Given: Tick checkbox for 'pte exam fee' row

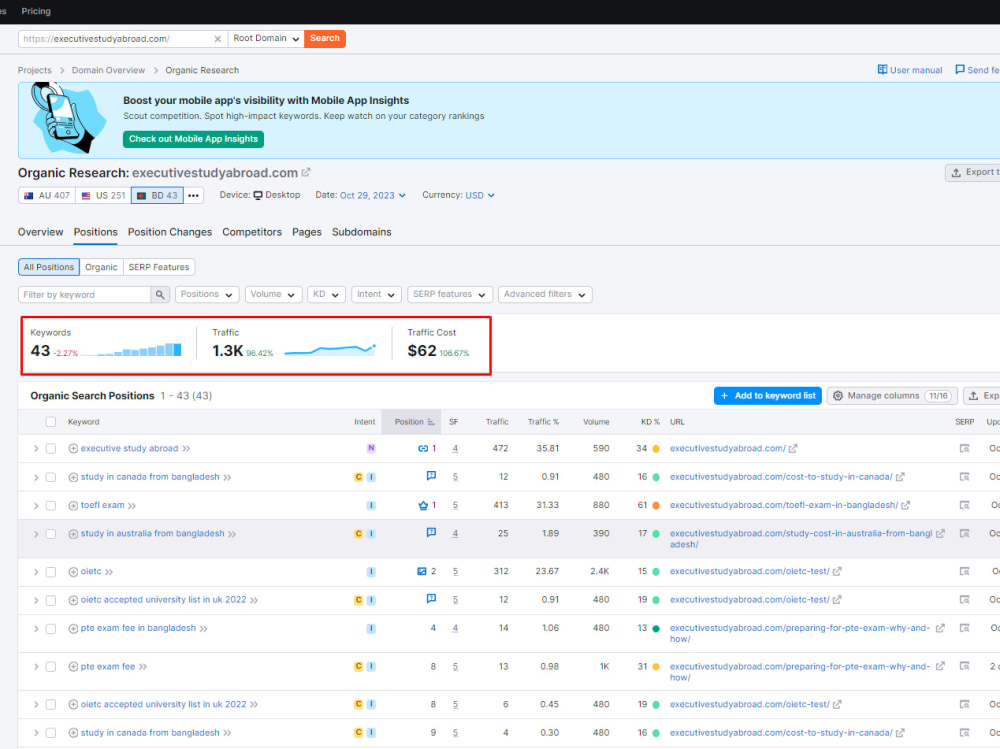Looking at the screenshot, I should (x=51, y=667).
